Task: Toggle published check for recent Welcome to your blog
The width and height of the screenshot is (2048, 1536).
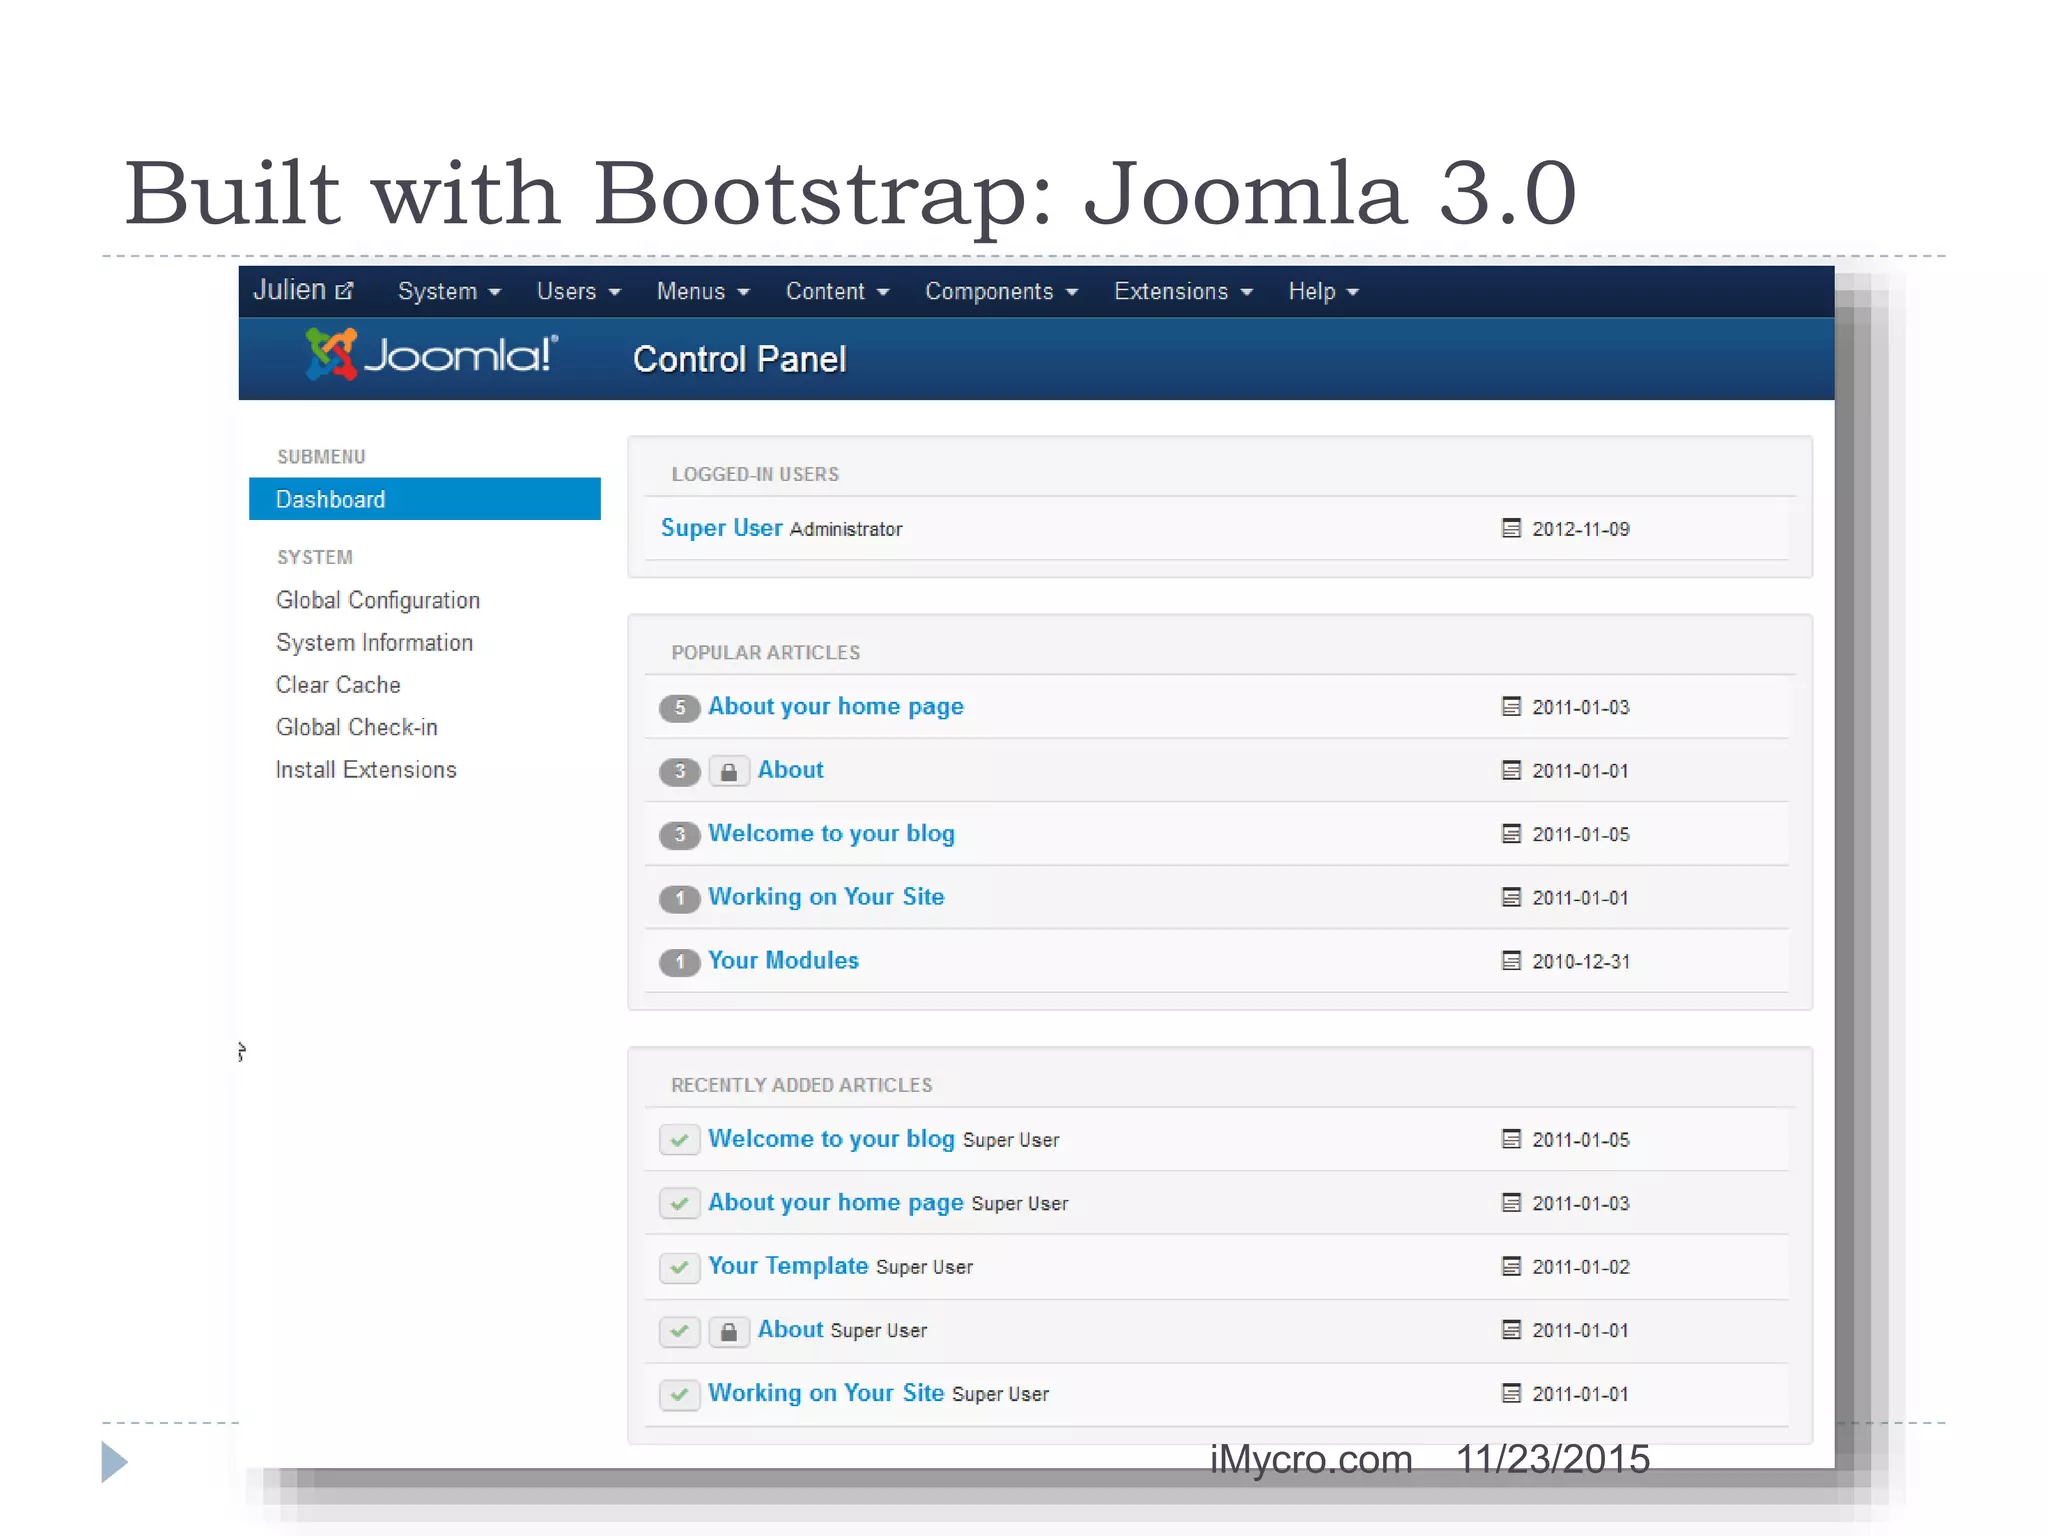Action: click(679, 1140)
